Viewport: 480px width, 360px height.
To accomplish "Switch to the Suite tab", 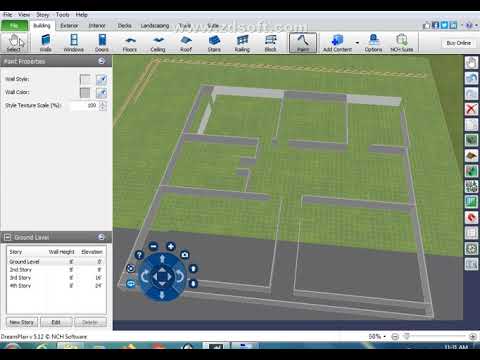I will click(213, 25).
